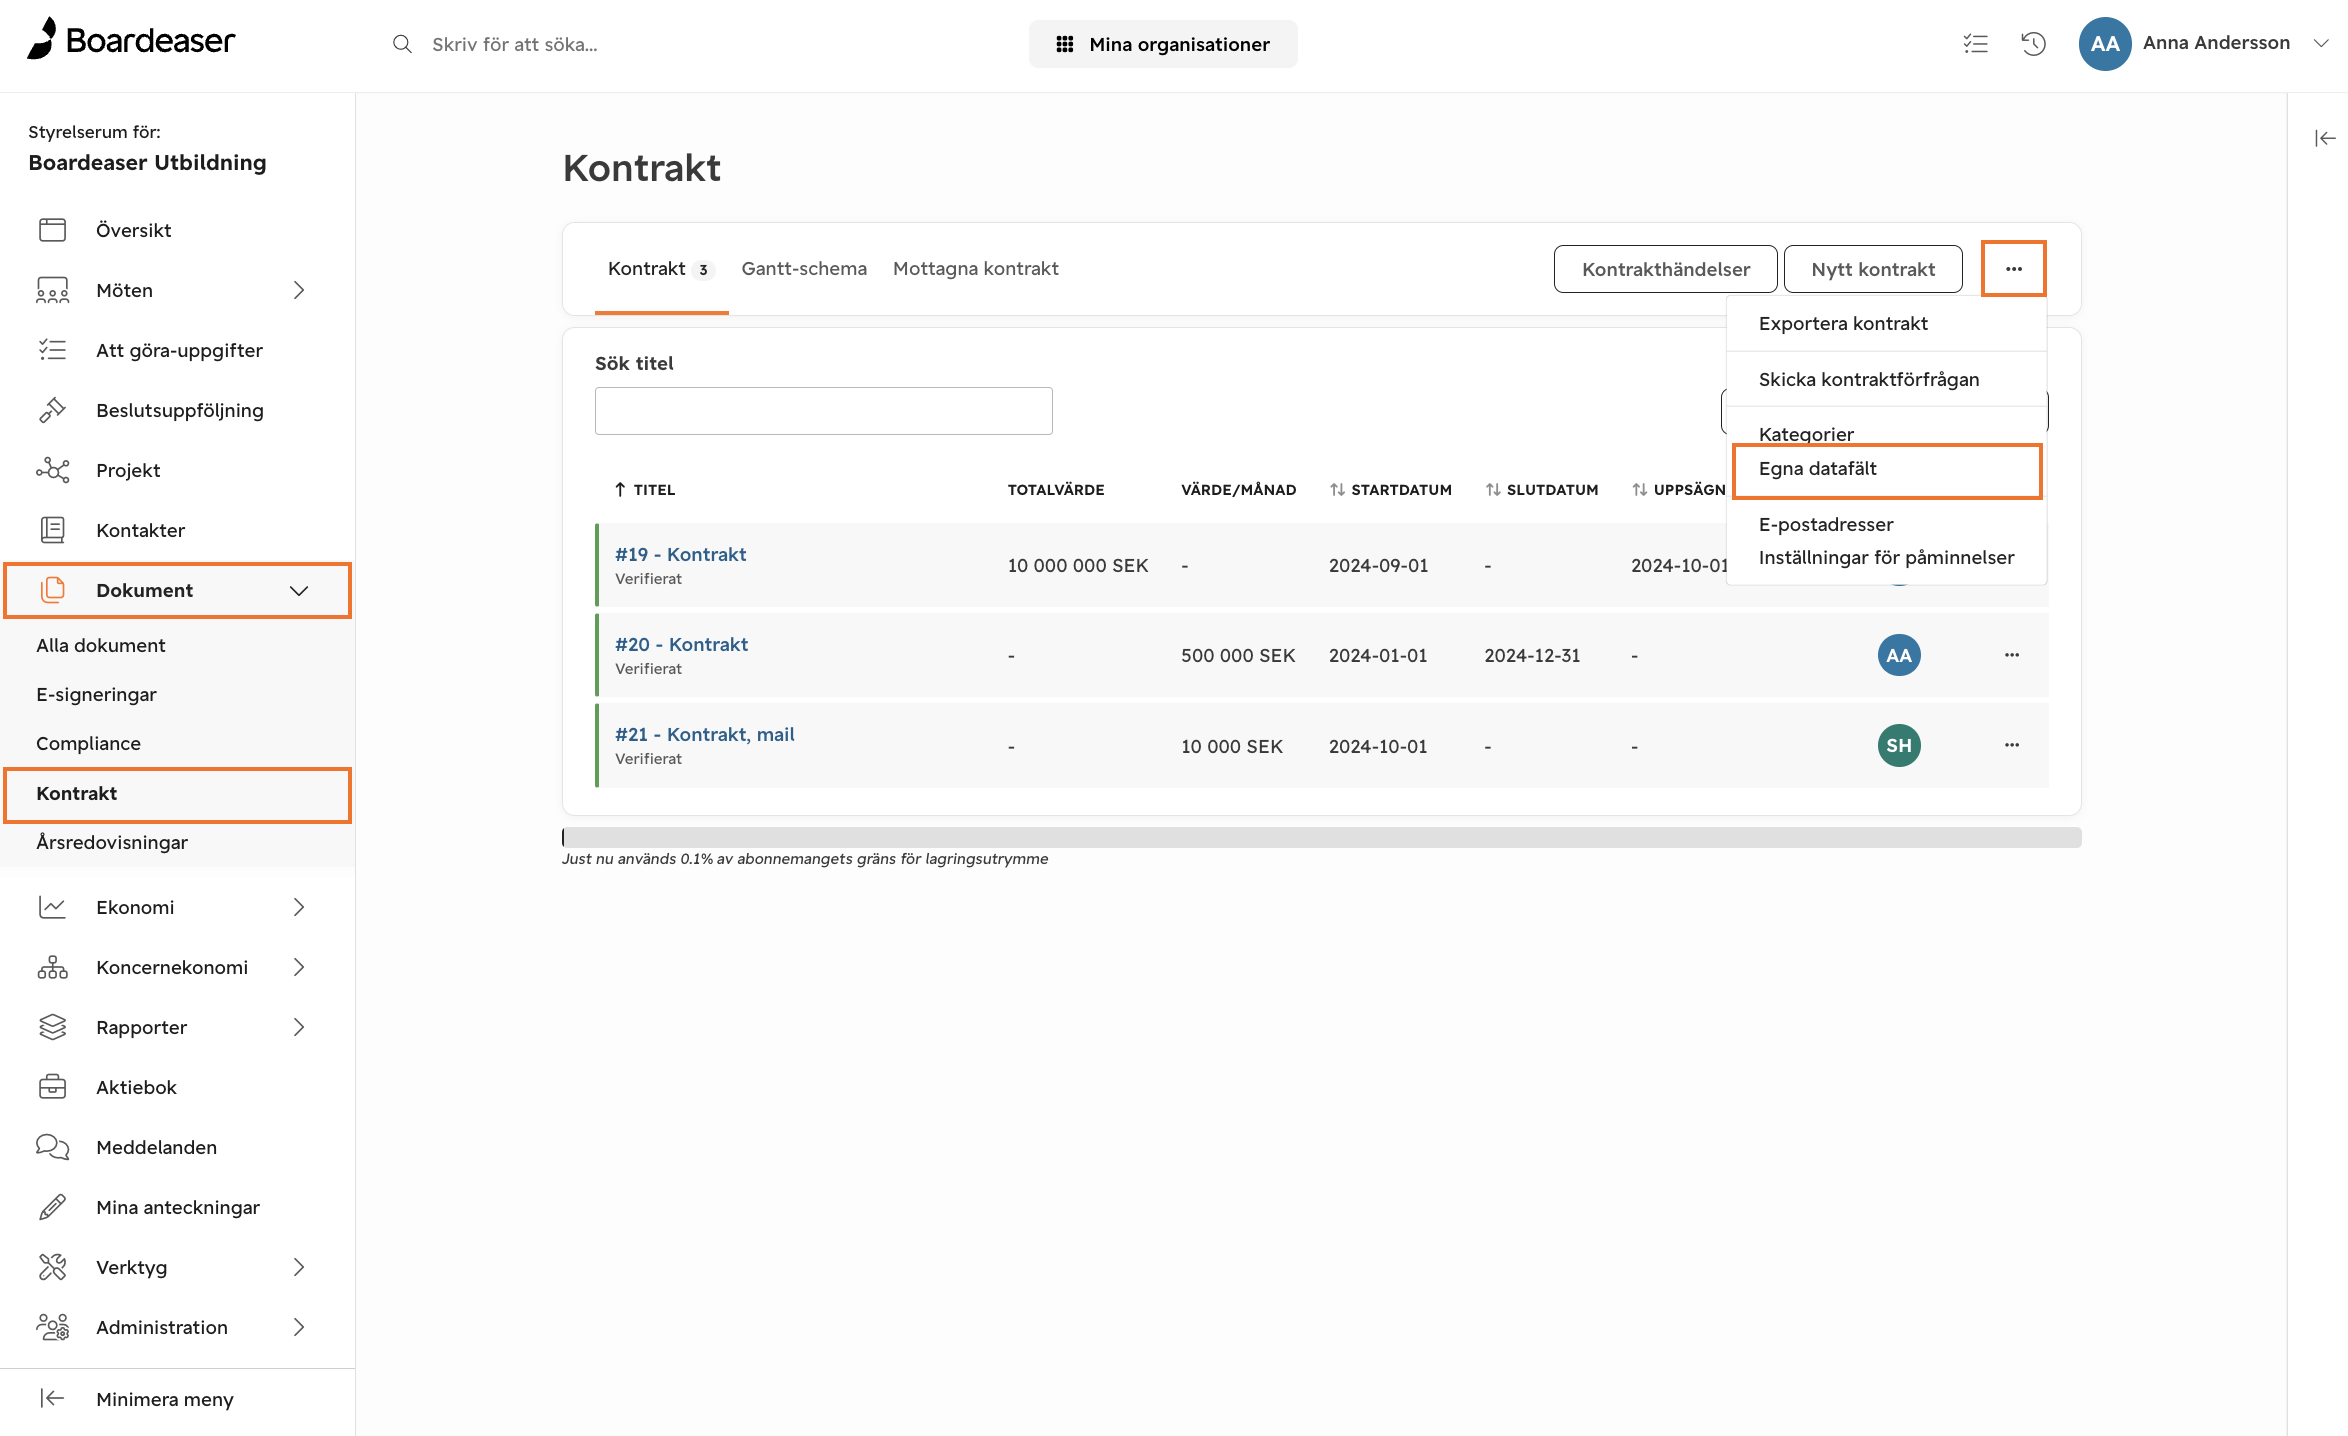Expand the Administration submenu chevron
Viewport: 2348px width, 1436px height.
[299, 1327]
